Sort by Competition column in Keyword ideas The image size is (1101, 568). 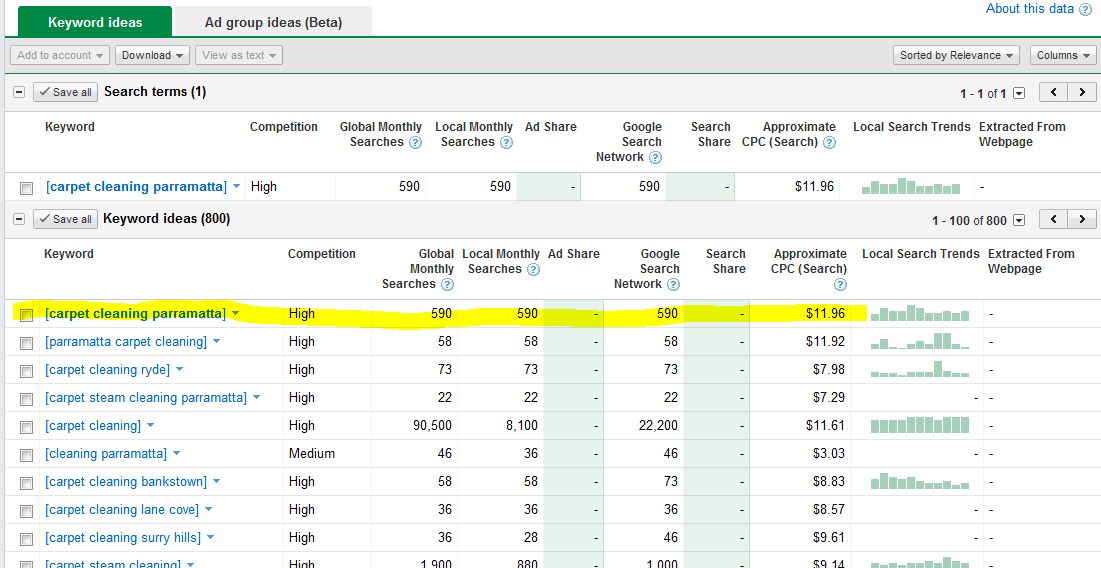[322, 254]
